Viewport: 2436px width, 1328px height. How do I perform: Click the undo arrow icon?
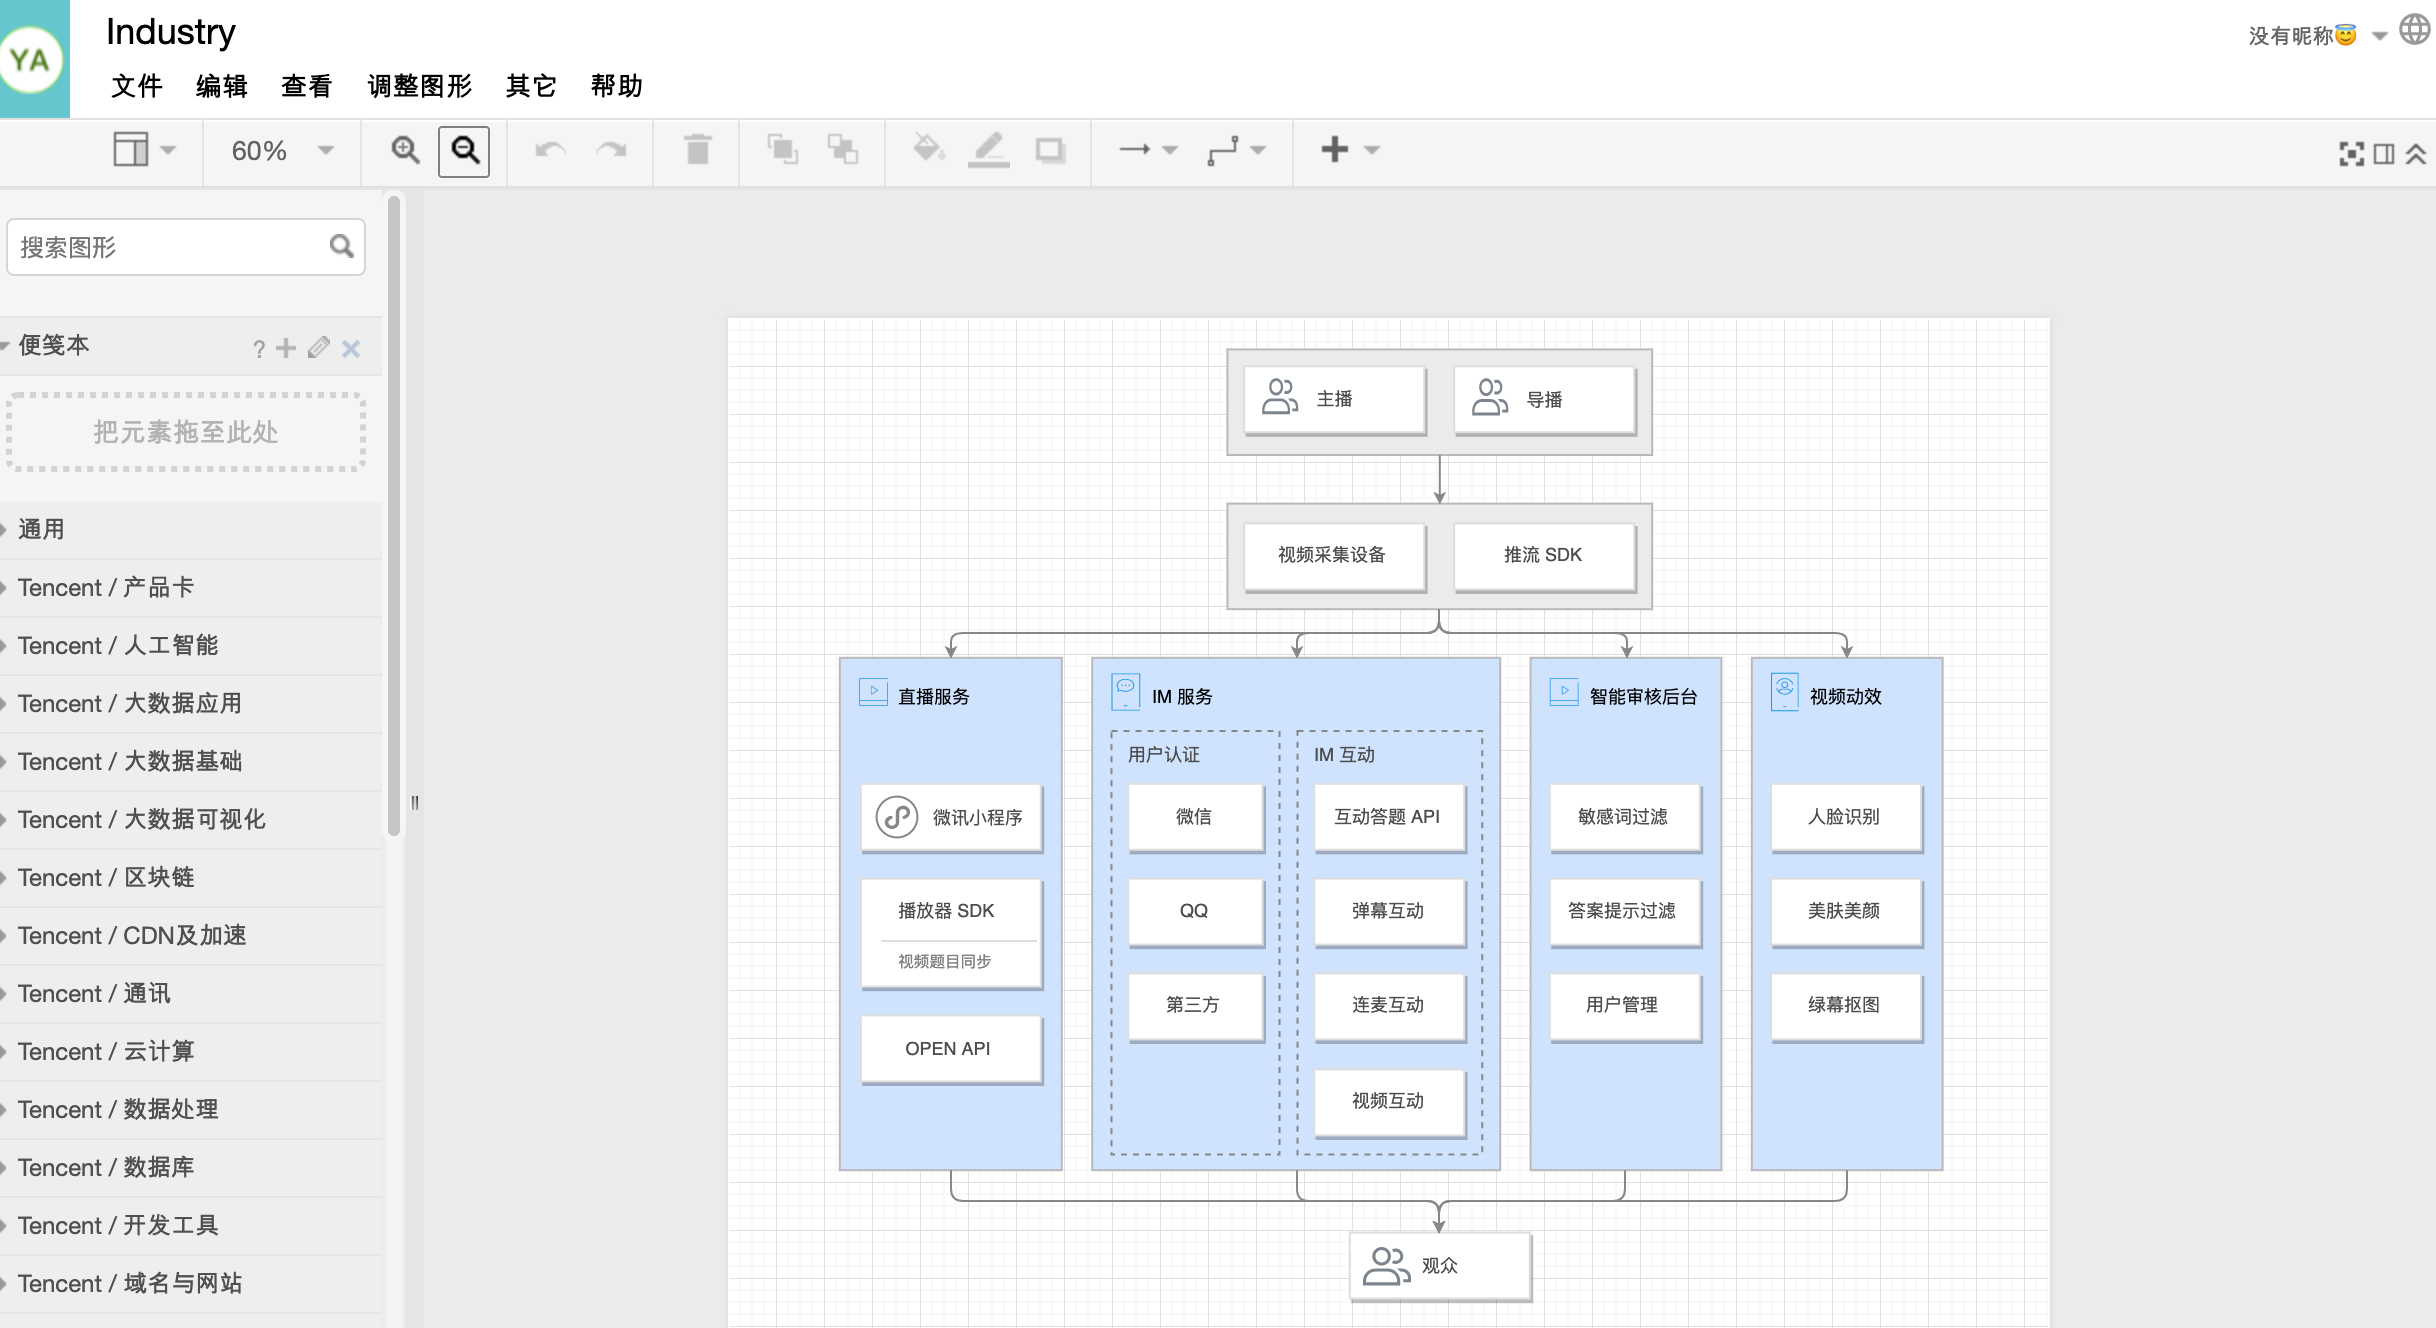[550, 150]
